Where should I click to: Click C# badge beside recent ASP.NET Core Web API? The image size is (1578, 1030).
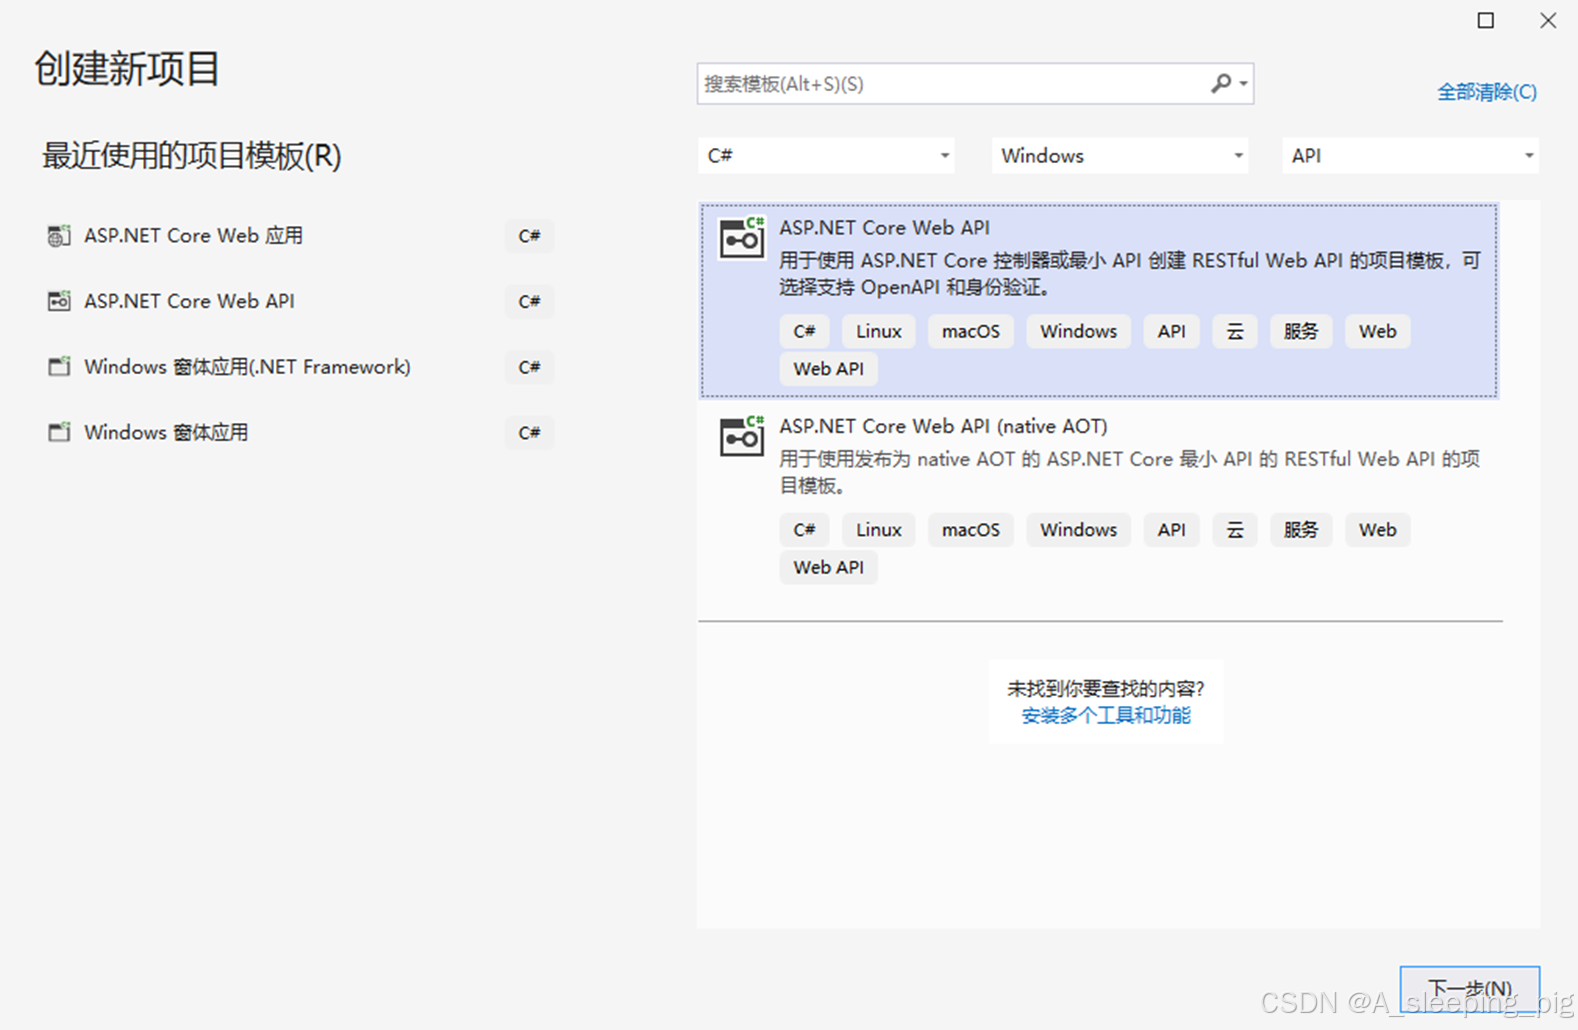point(530,301)
